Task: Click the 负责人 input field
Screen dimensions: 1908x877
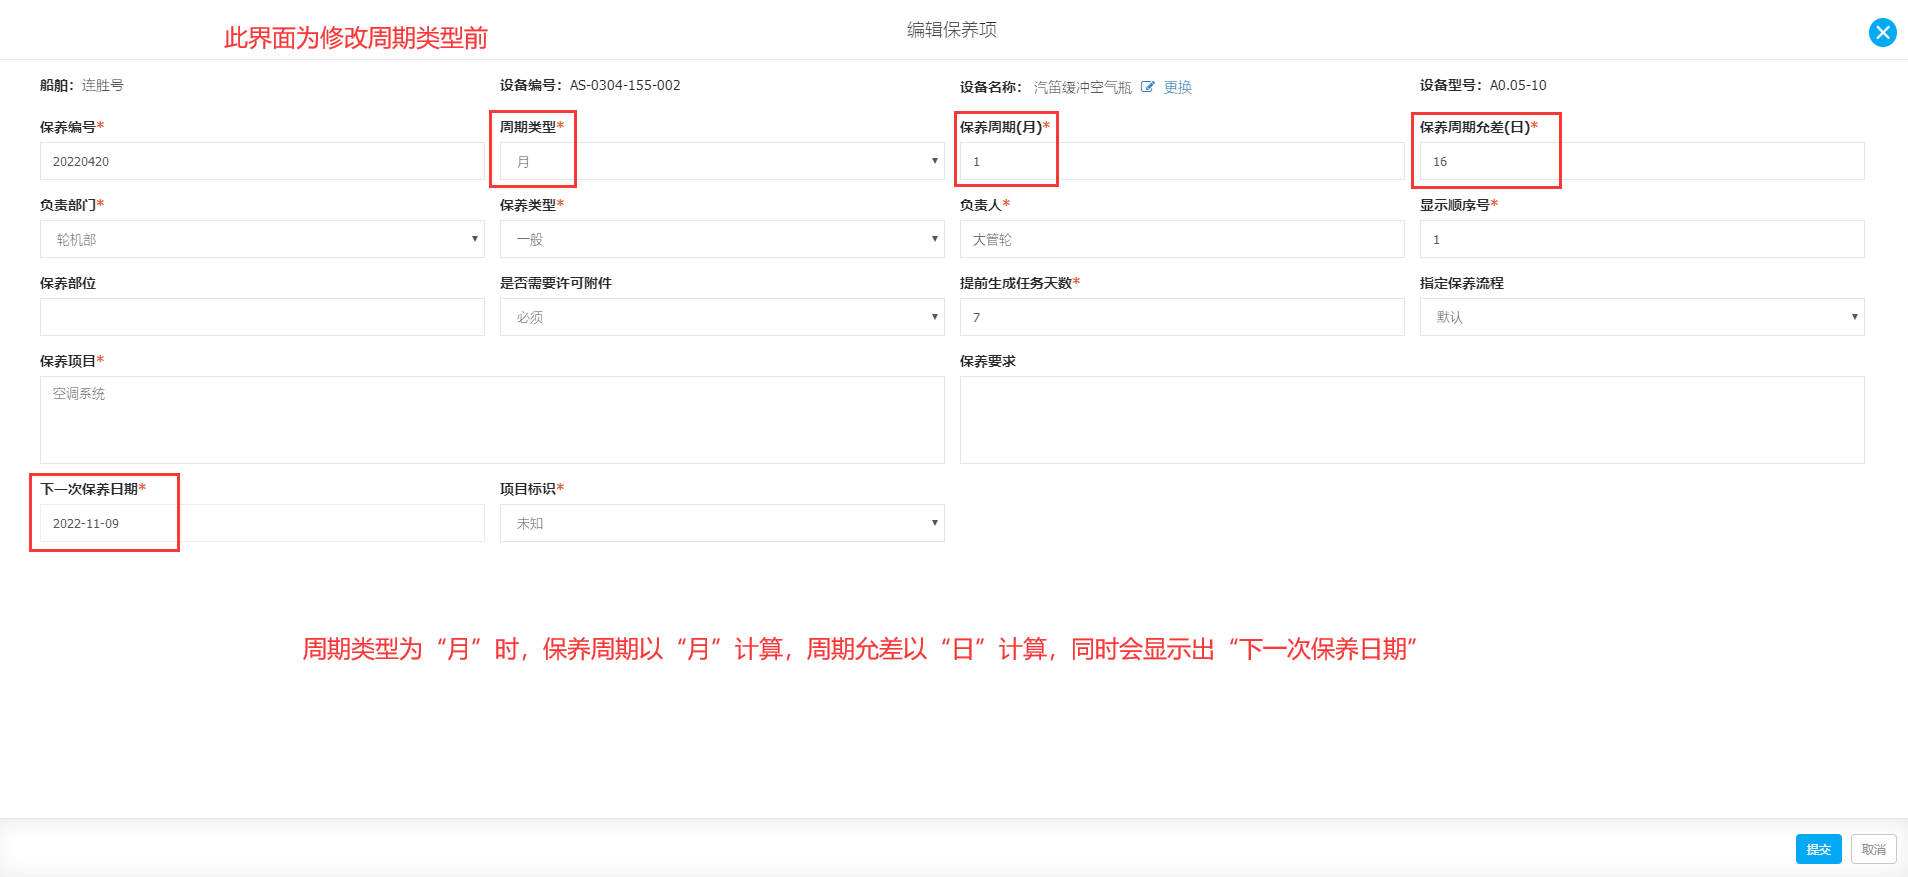Action: click(1182, 239)
